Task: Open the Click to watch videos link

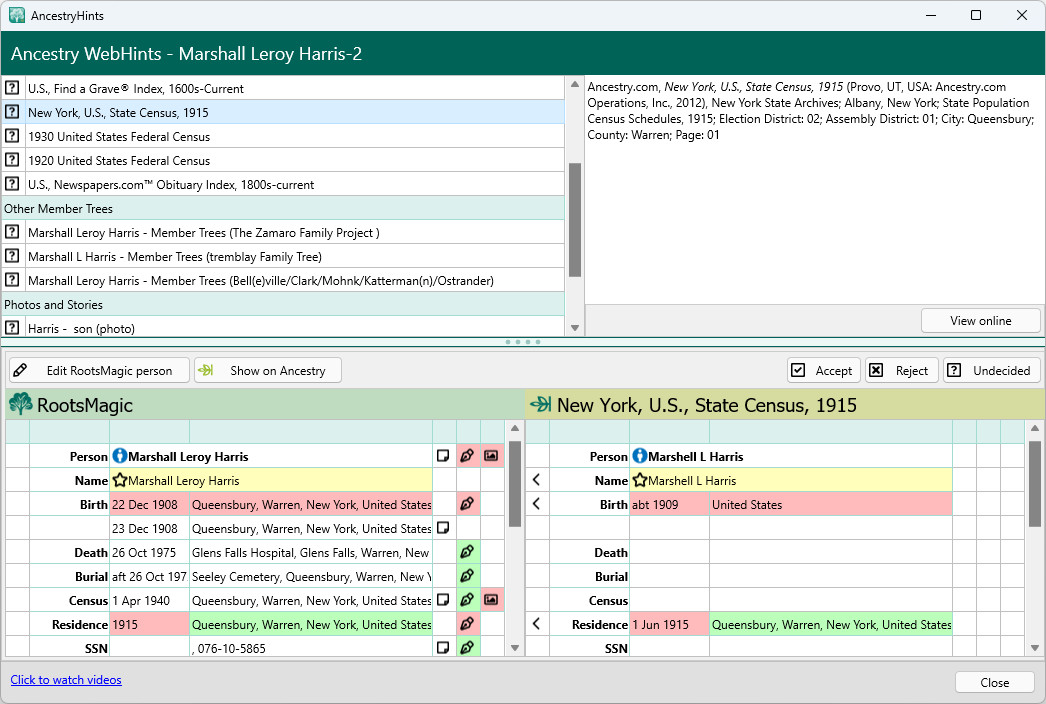Action: coord(66,680)
